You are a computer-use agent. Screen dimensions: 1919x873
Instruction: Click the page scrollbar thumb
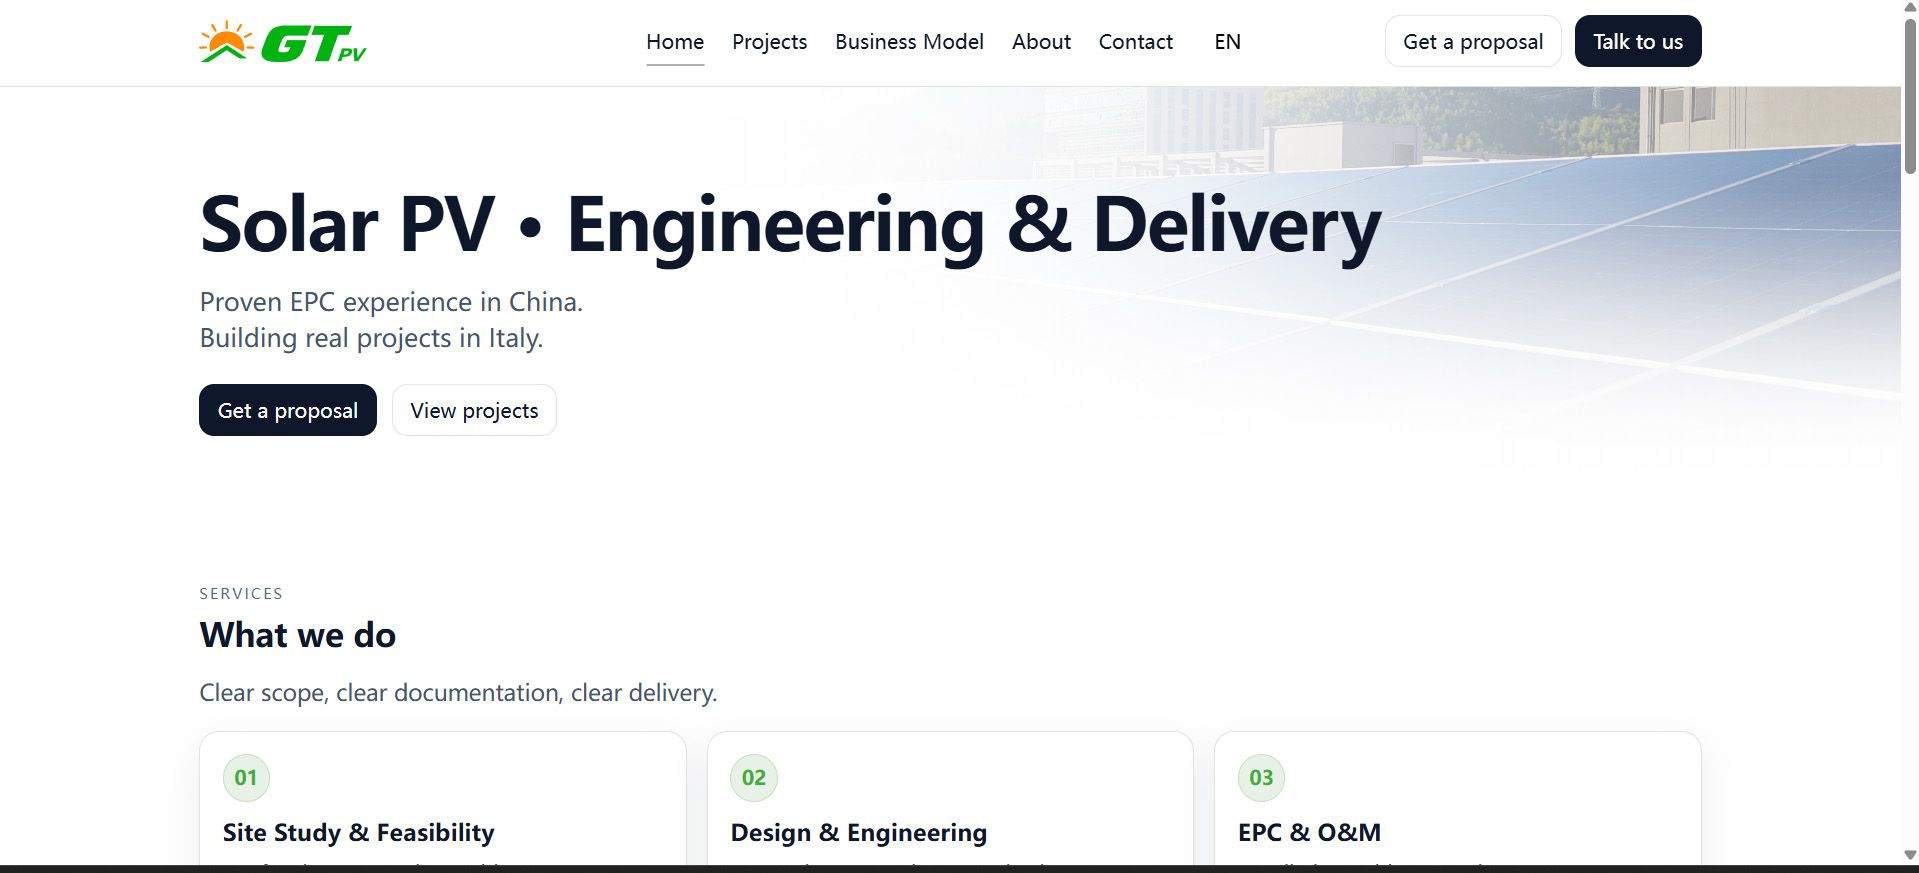pos(1910,96)
